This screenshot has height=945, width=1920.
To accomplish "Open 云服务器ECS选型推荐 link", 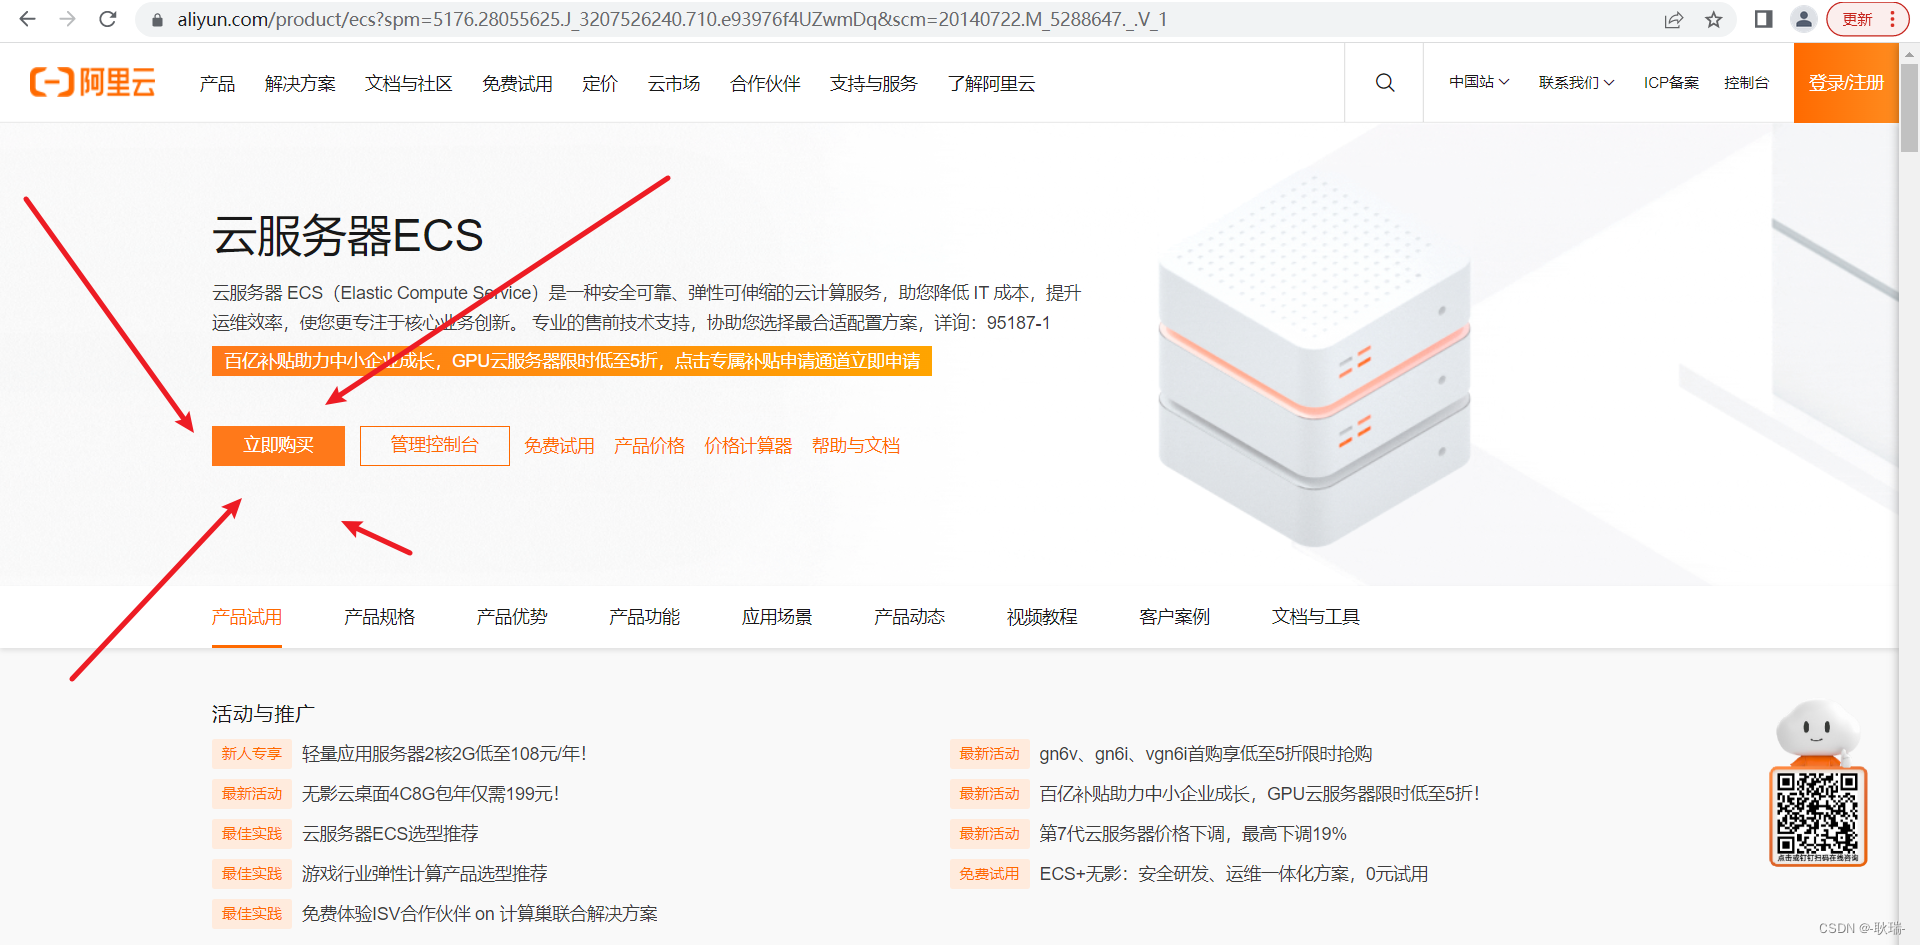I will (x=390, y=834).
